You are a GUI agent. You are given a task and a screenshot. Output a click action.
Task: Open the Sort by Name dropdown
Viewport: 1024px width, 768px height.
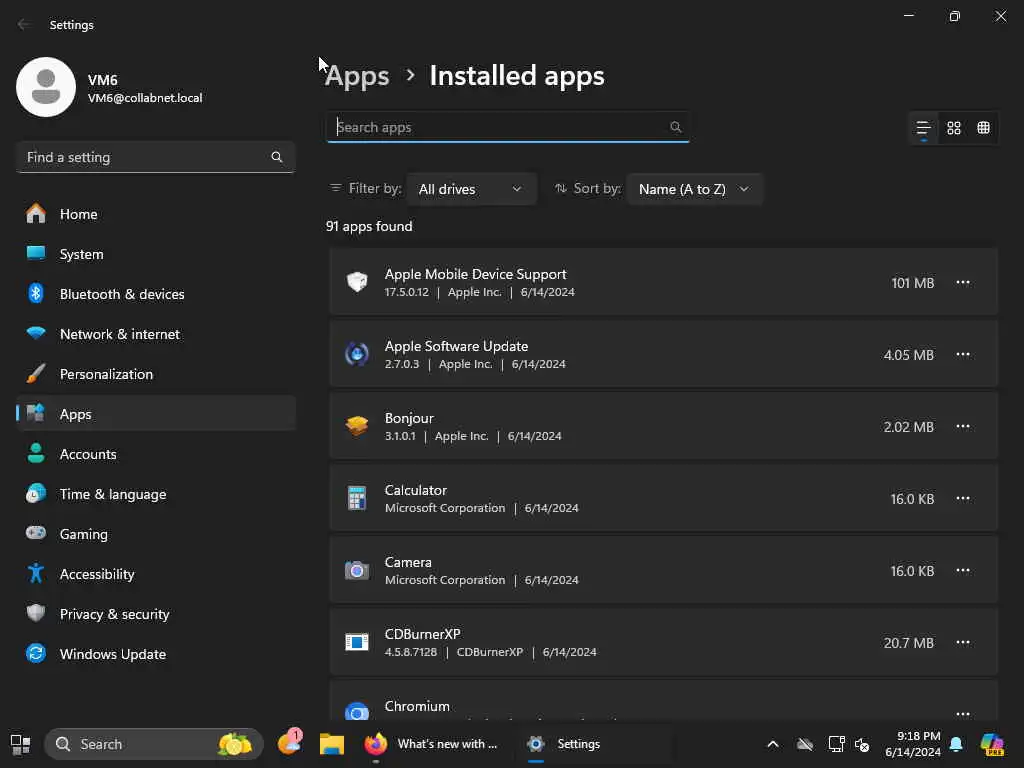coord(694,189)
